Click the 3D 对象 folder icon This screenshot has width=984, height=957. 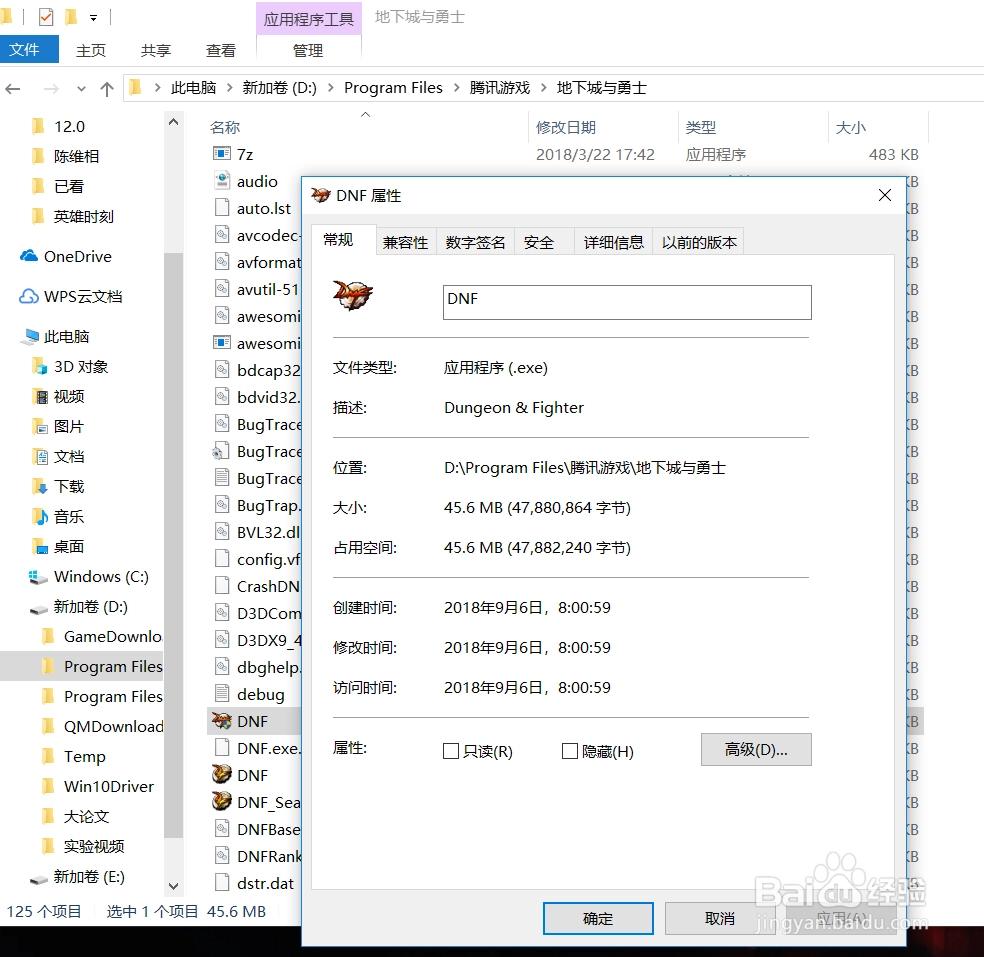(x=40, y=366)
